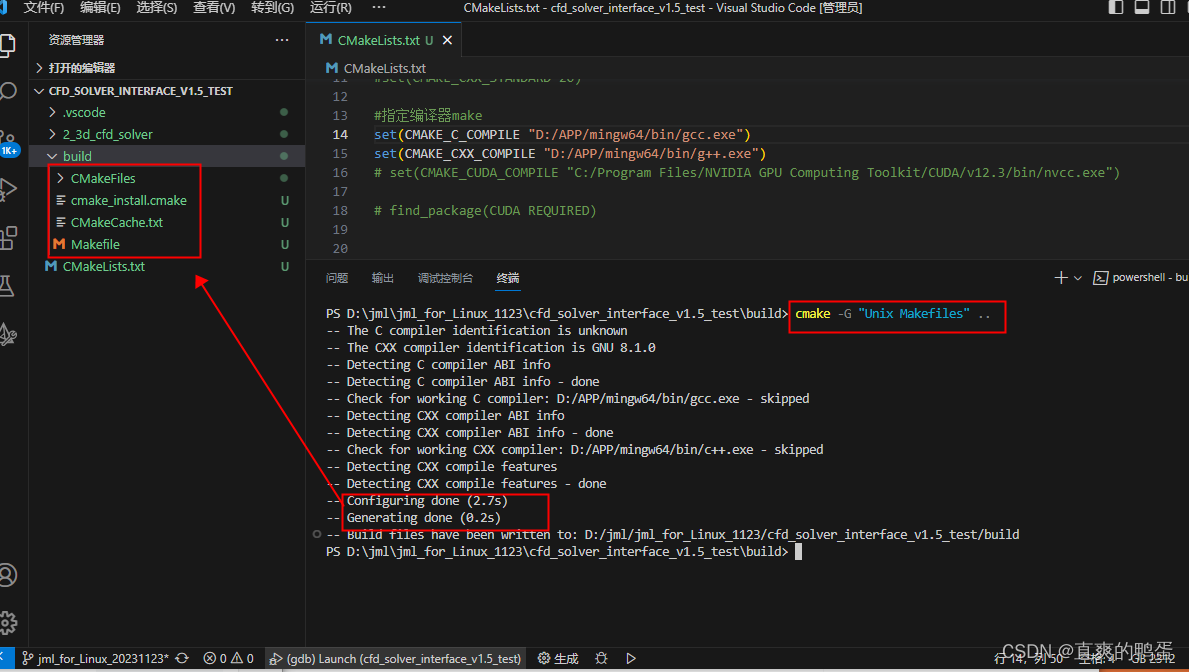Click the errors and warnings indicator
This screenshot has height=672, width=1189.
pyautogui.click(x=228, y=659)
